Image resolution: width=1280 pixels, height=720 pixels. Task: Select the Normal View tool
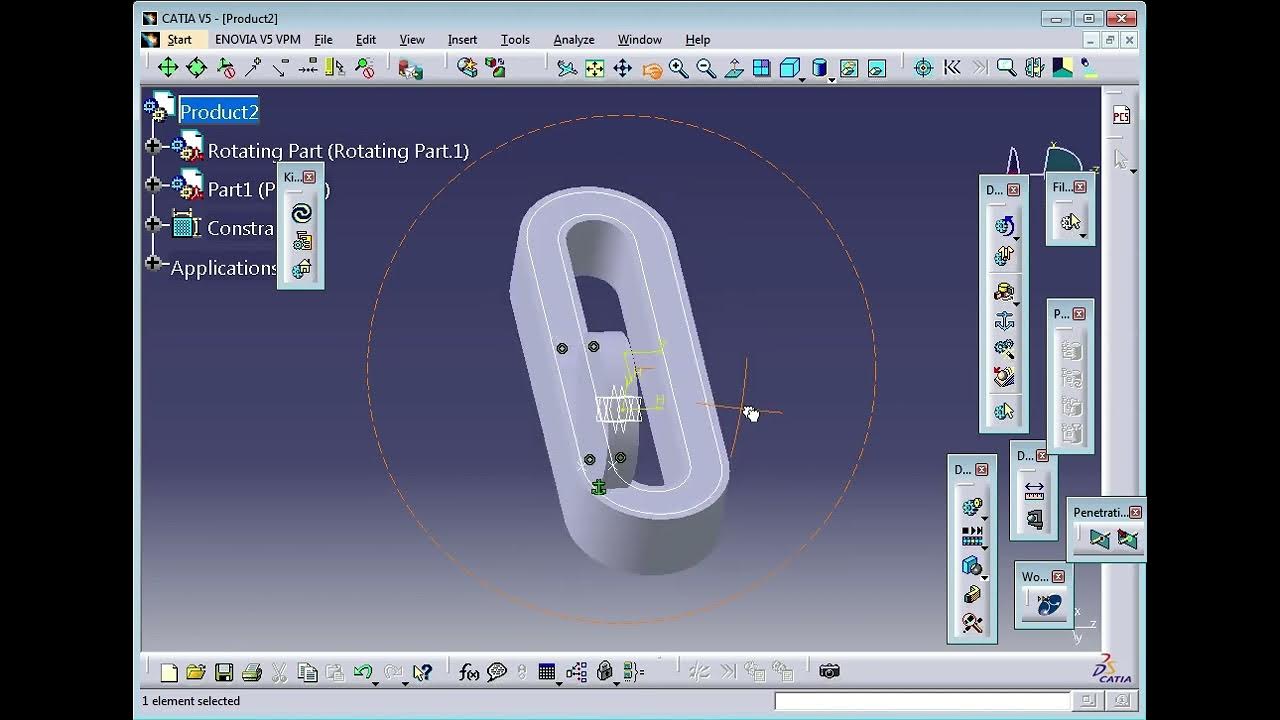point(734,68)
